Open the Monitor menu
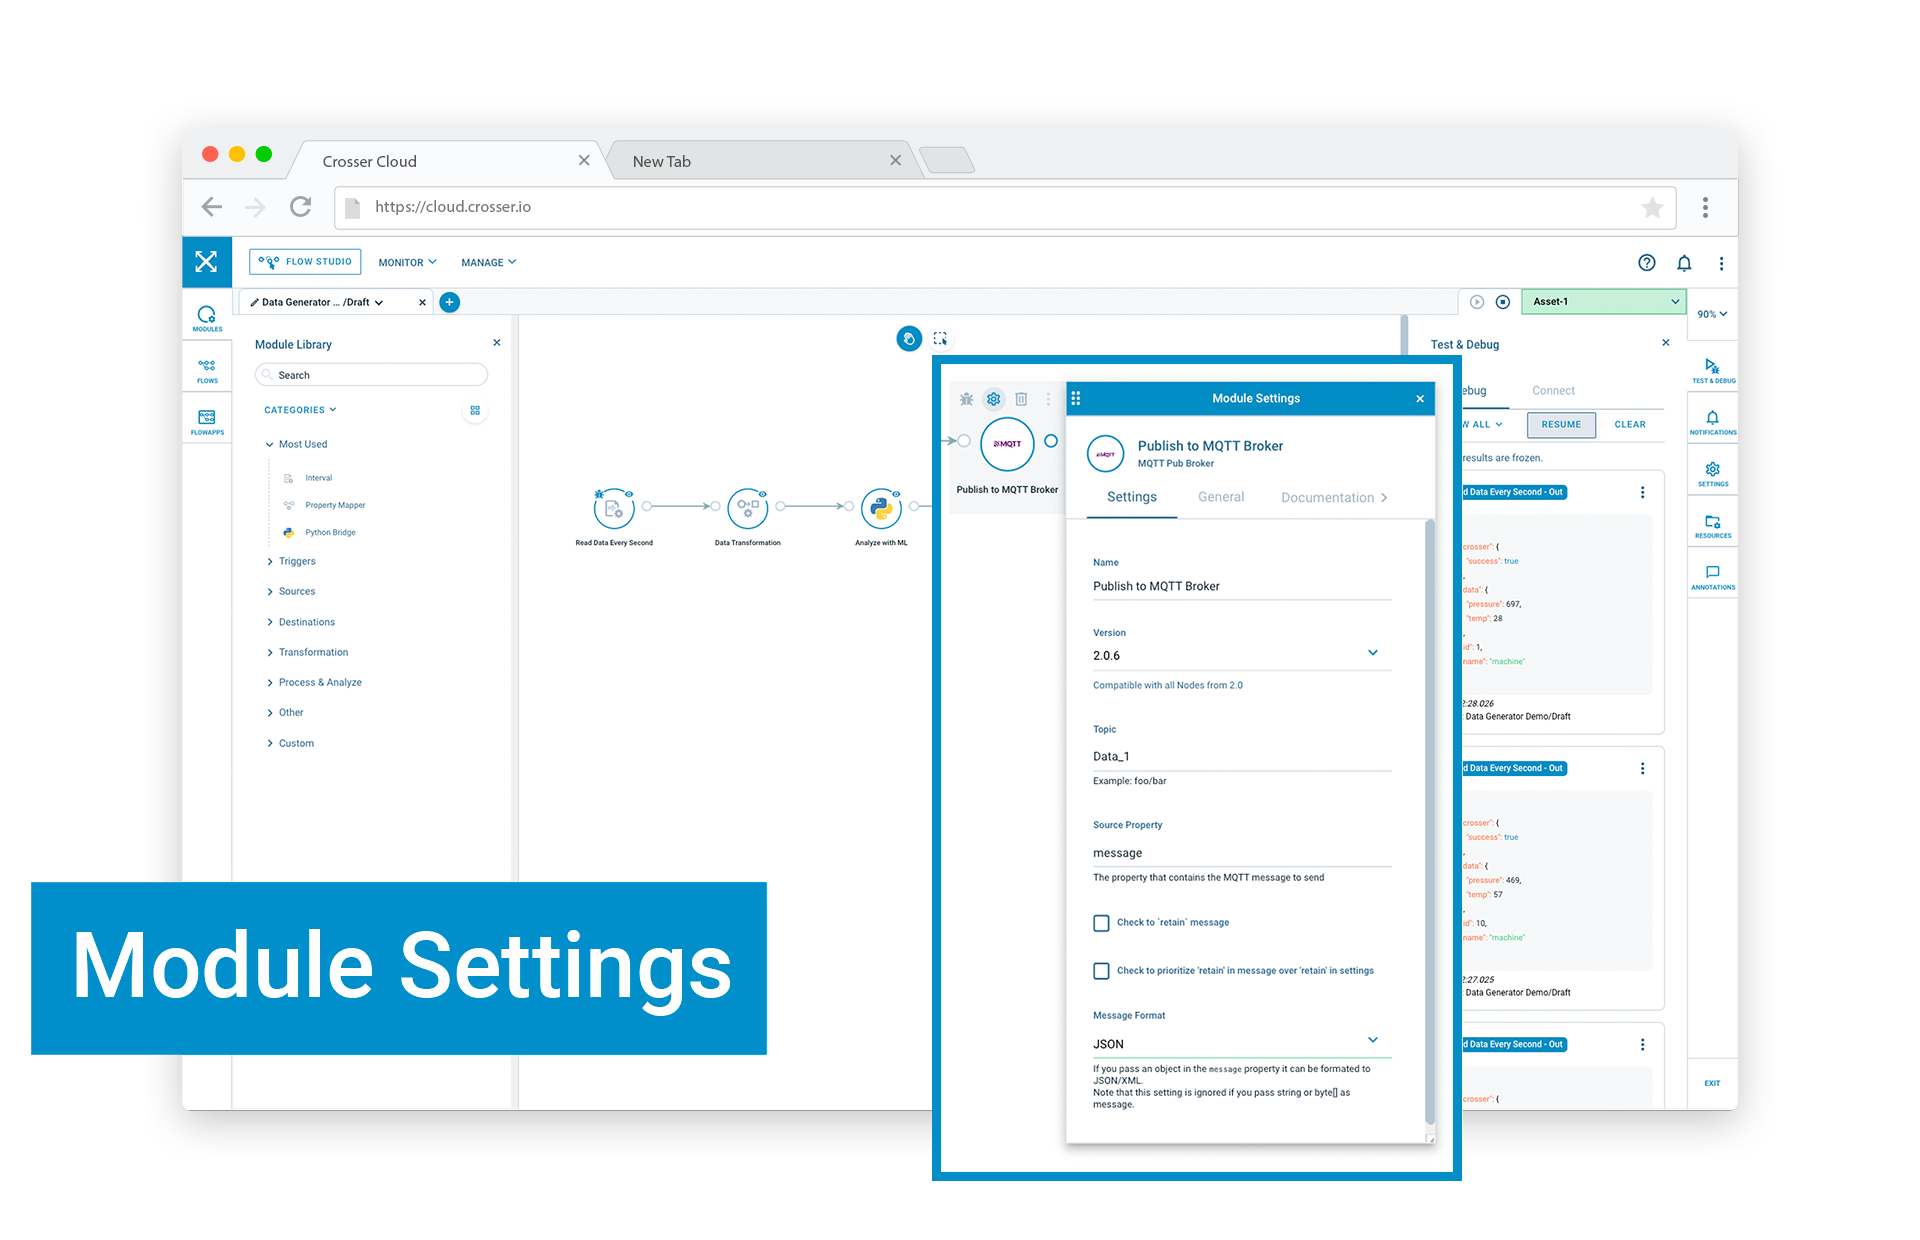Screen dimensions: 1920x1240 407,263
